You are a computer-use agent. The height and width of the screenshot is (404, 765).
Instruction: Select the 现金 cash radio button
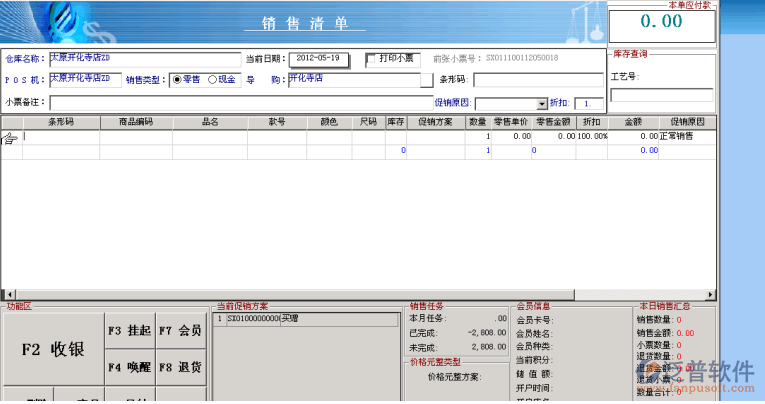tap(212, 80)
